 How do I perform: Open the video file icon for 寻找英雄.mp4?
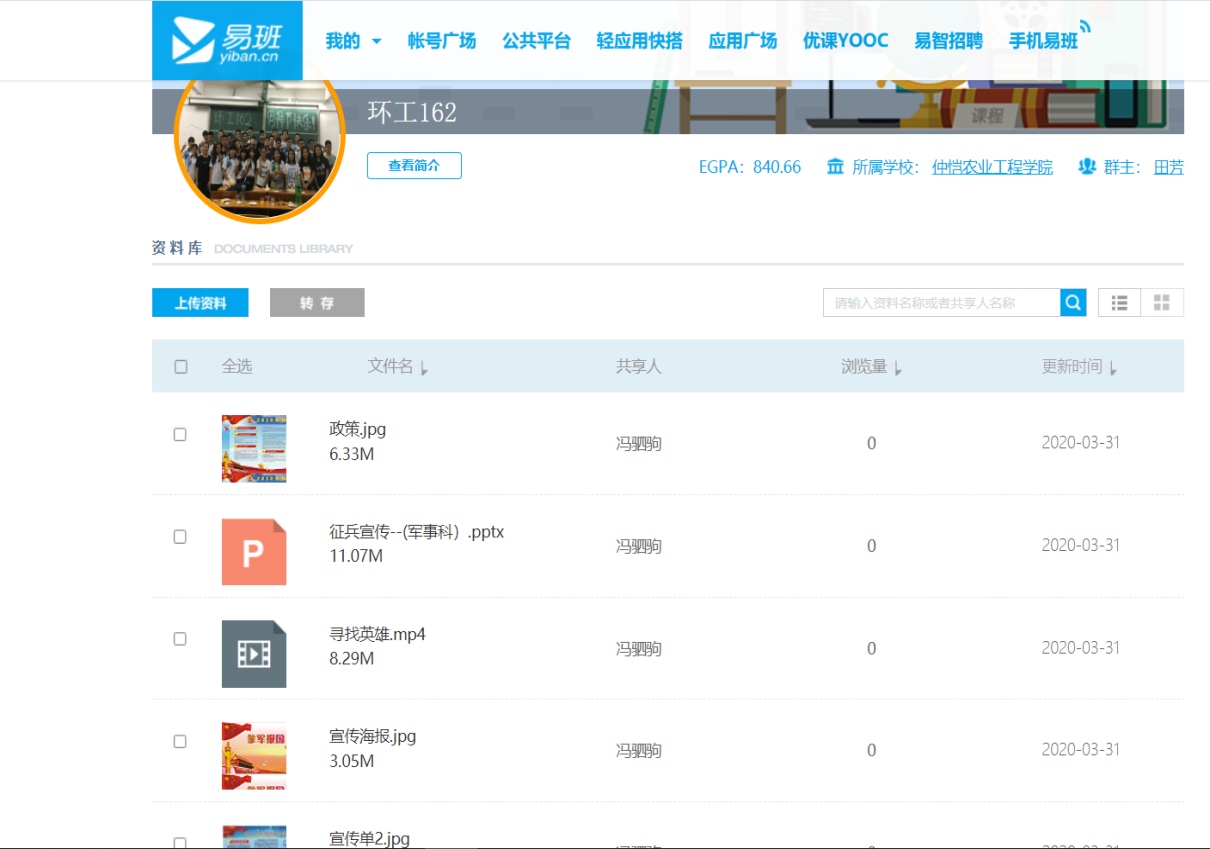[254, 654]
